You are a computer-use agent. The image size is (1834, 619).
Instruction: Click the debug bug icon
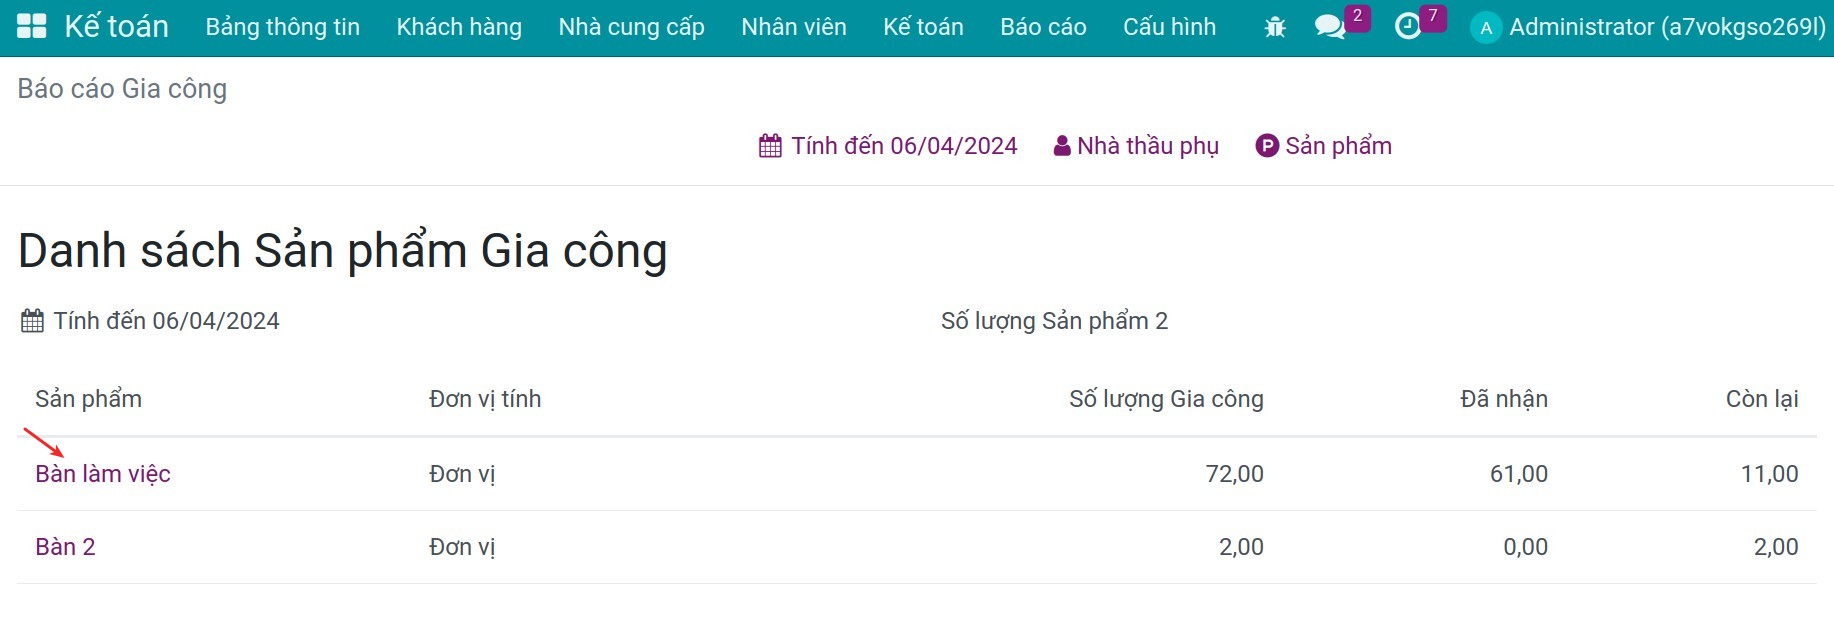point(1273,28)
